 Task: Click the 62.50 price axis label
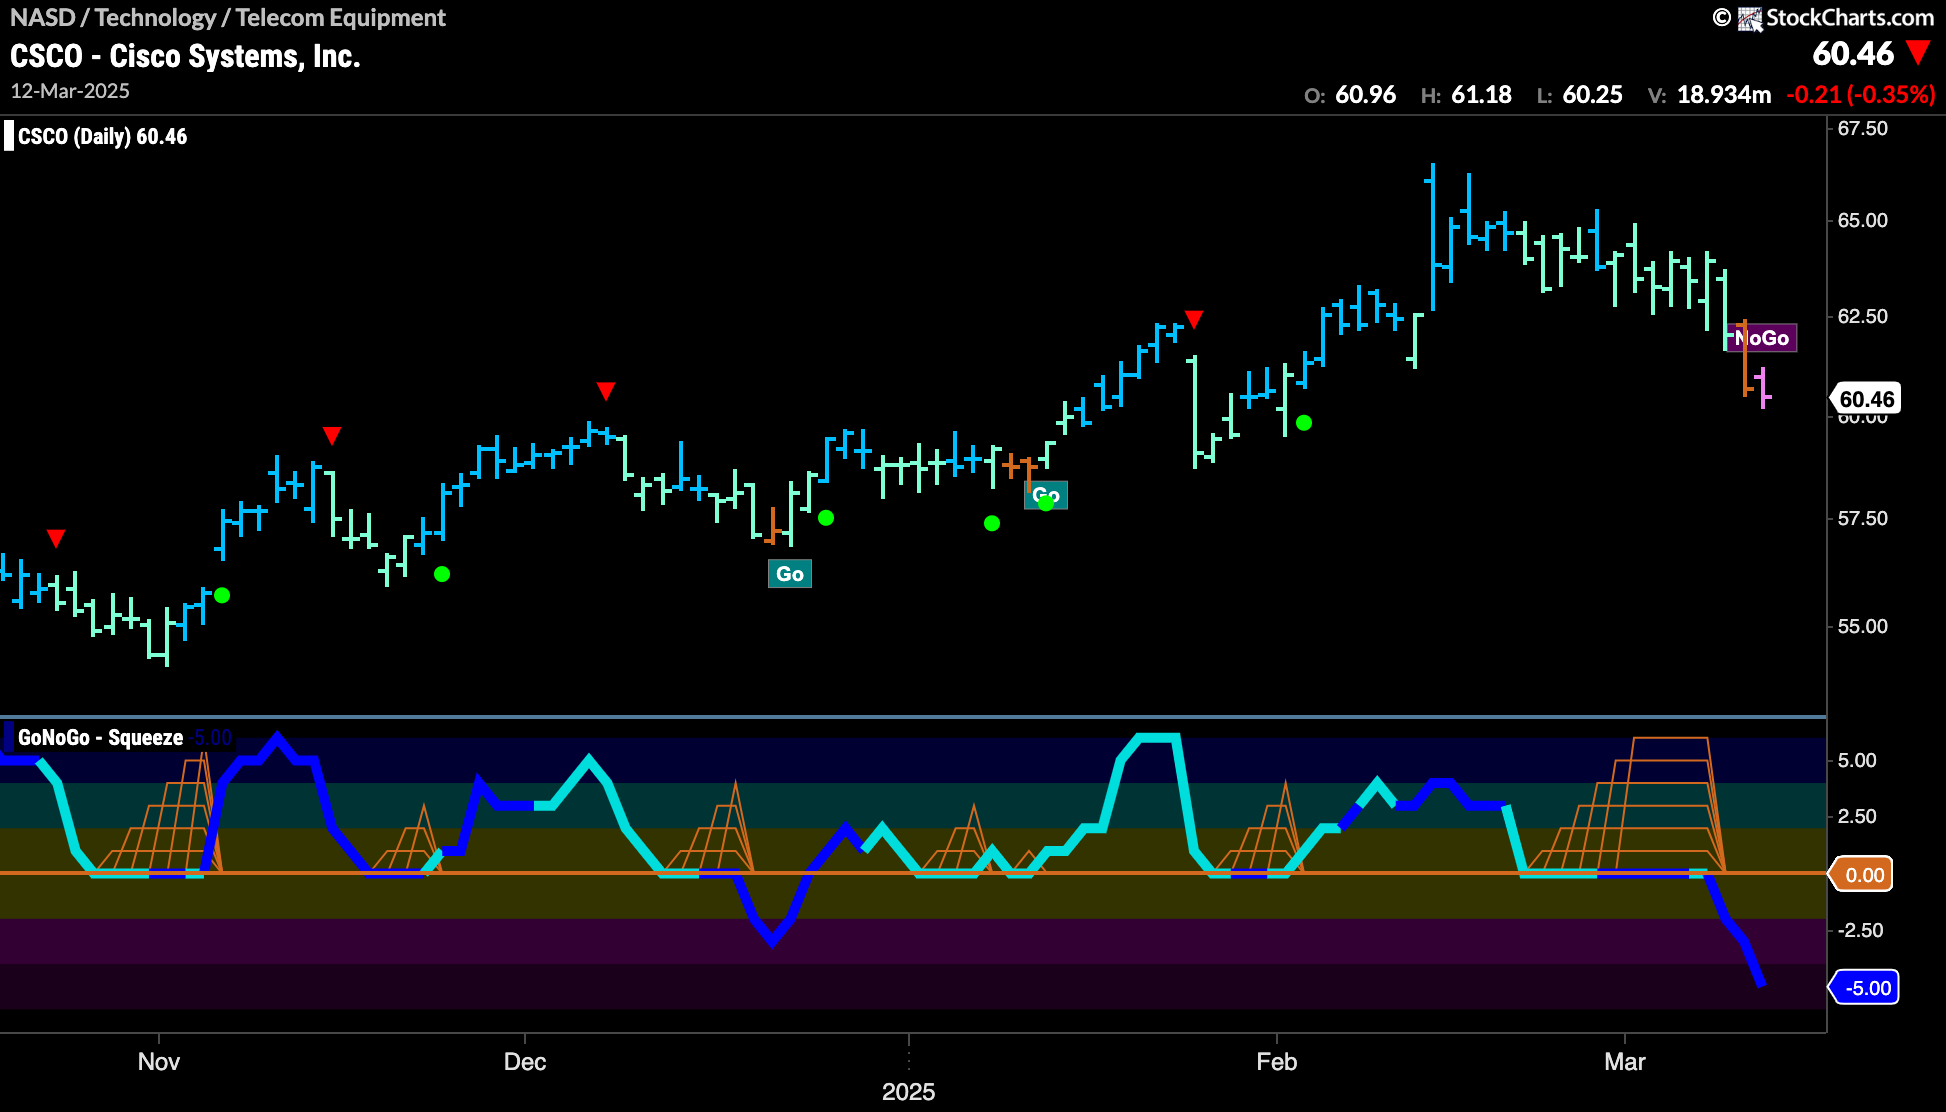(x=1863, y=316)
